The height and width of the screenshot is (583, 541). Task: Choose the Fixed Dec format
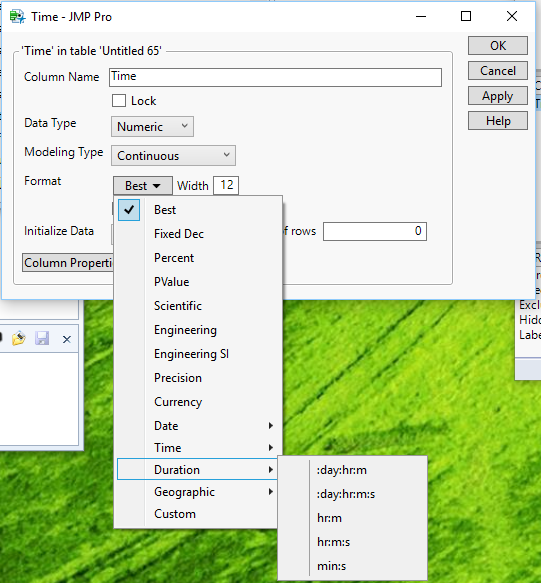coord(179,234)
